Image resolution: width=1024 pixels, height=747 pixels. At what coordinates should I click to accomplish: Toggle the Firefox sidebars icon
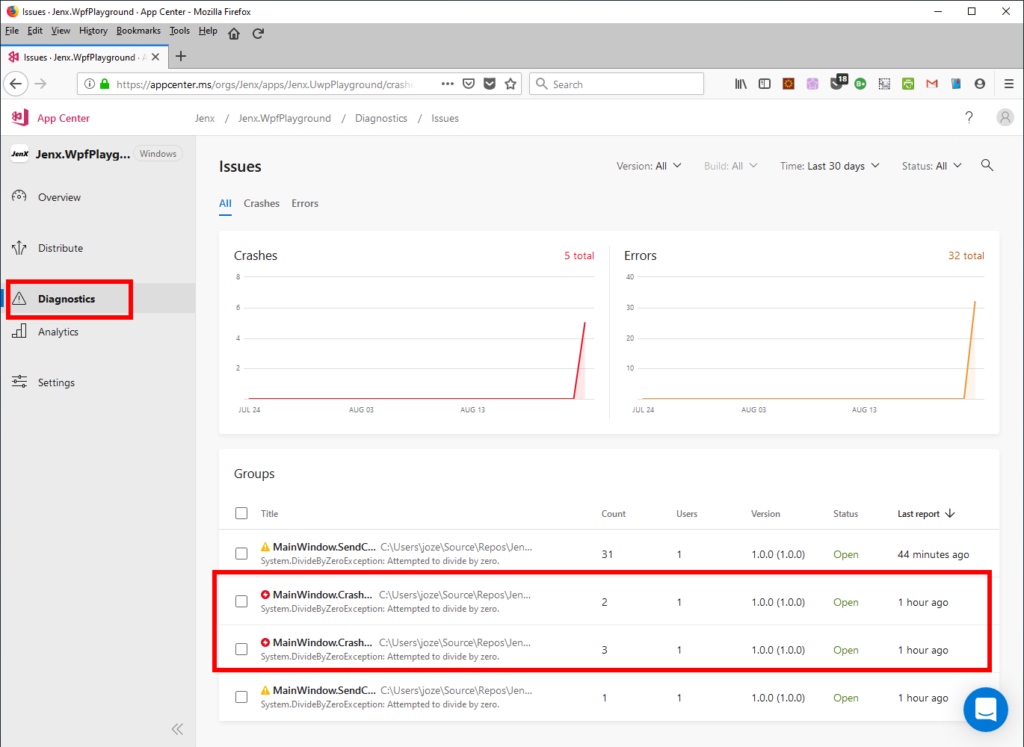[764, 84]
